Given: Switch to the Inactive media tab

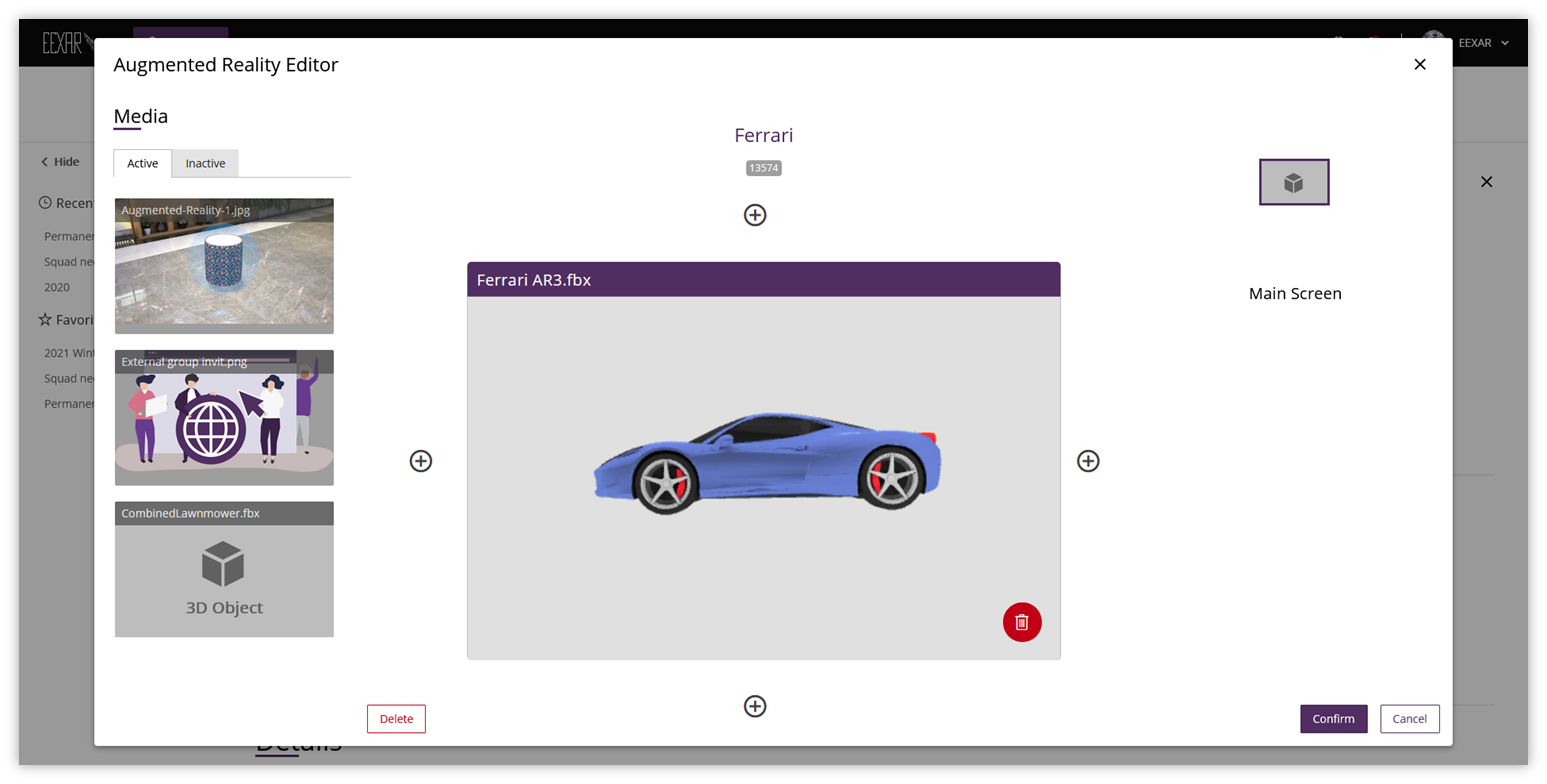Looking at the screenshot, I should 205,163.
